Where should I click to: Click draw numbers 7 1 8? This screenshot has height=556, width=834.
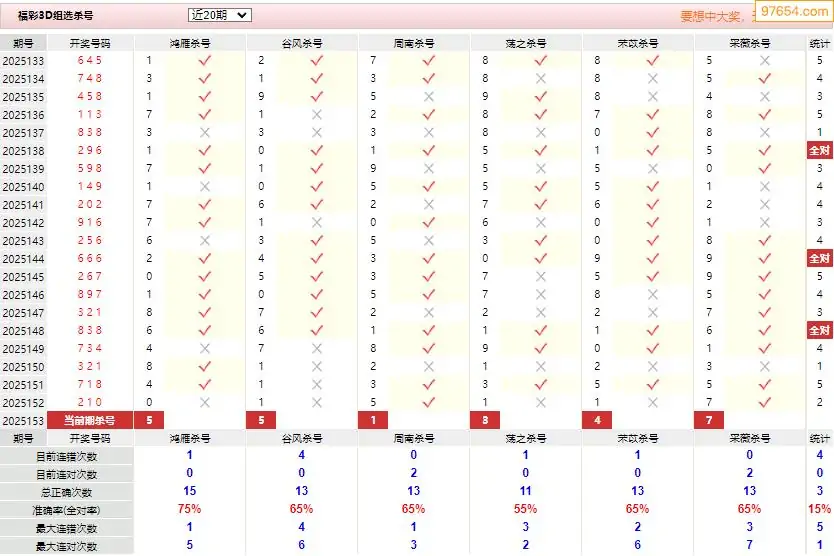pos(90,384)
